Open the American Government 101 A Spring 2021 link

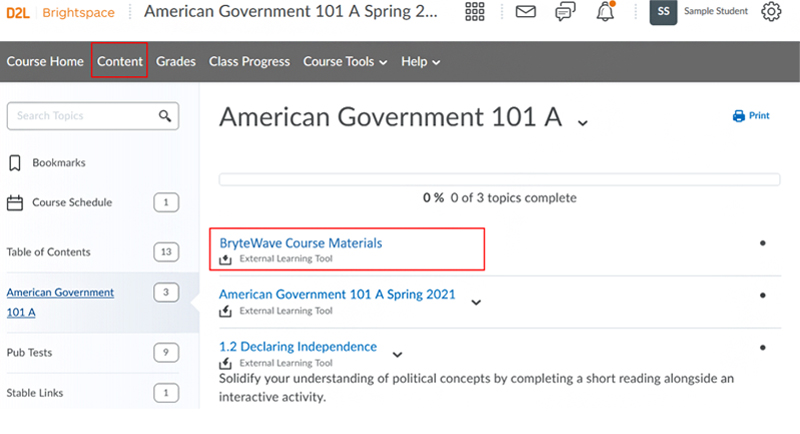(x=337, y=294)
